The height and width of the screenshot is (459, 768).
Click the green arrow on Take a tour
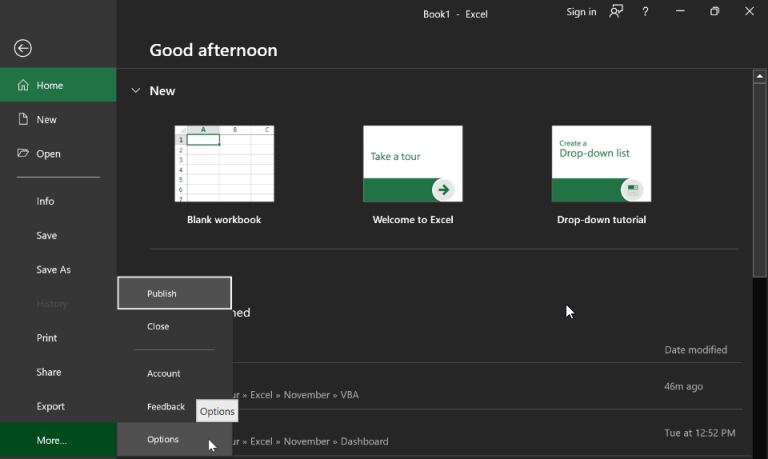443,189
